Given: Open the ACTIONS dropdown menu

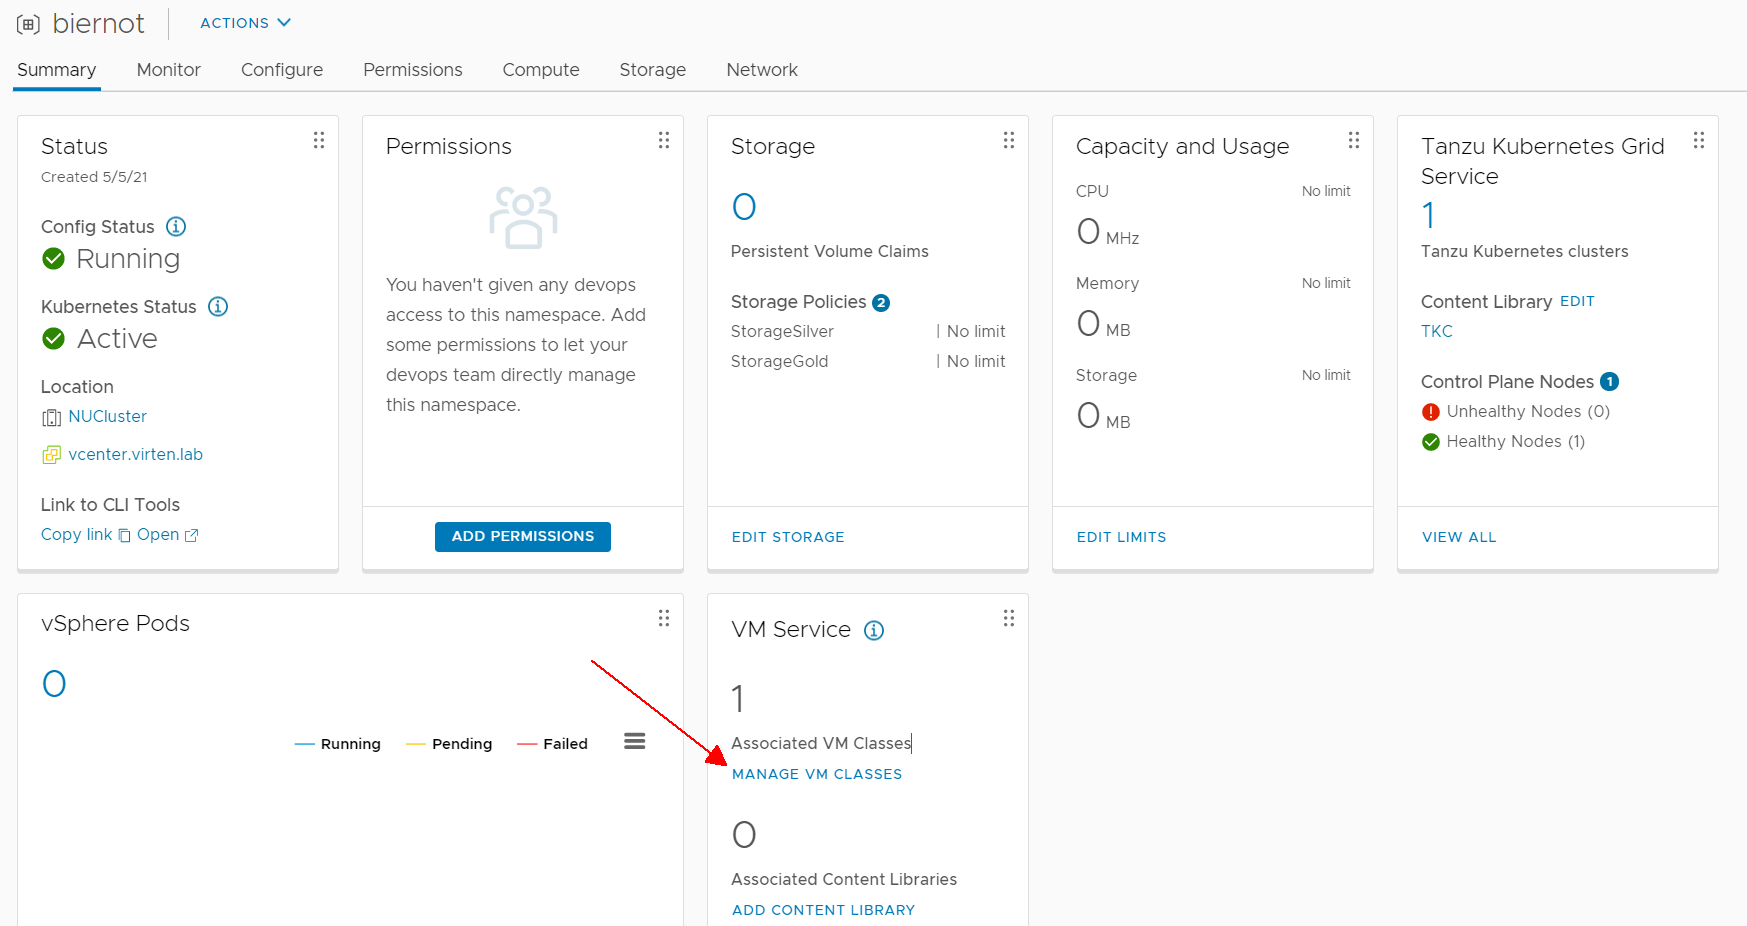Looking at the screenshot, I should [245, 23].
